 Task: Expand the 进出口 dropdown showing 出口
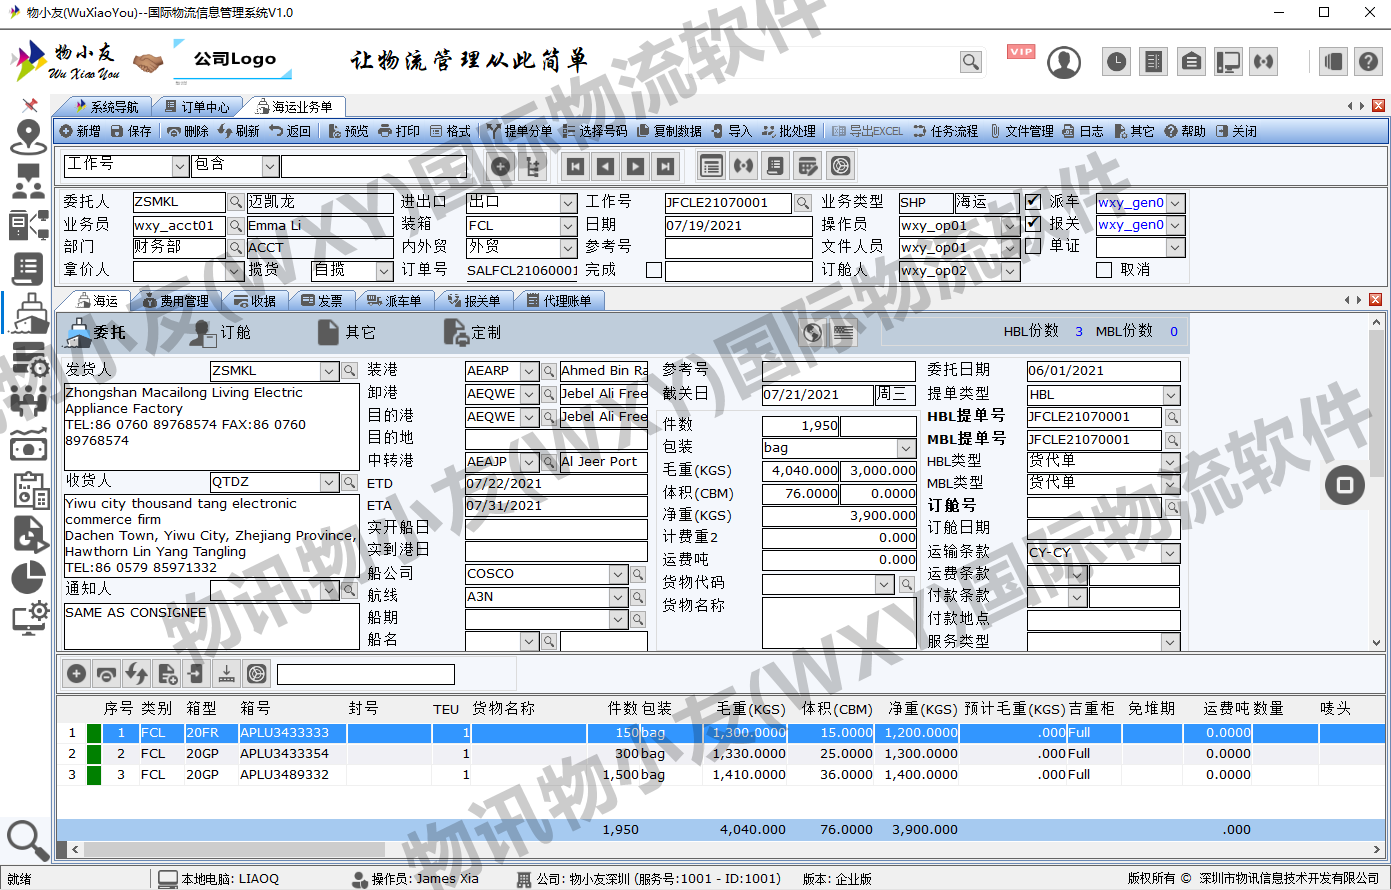pos(568,202)
